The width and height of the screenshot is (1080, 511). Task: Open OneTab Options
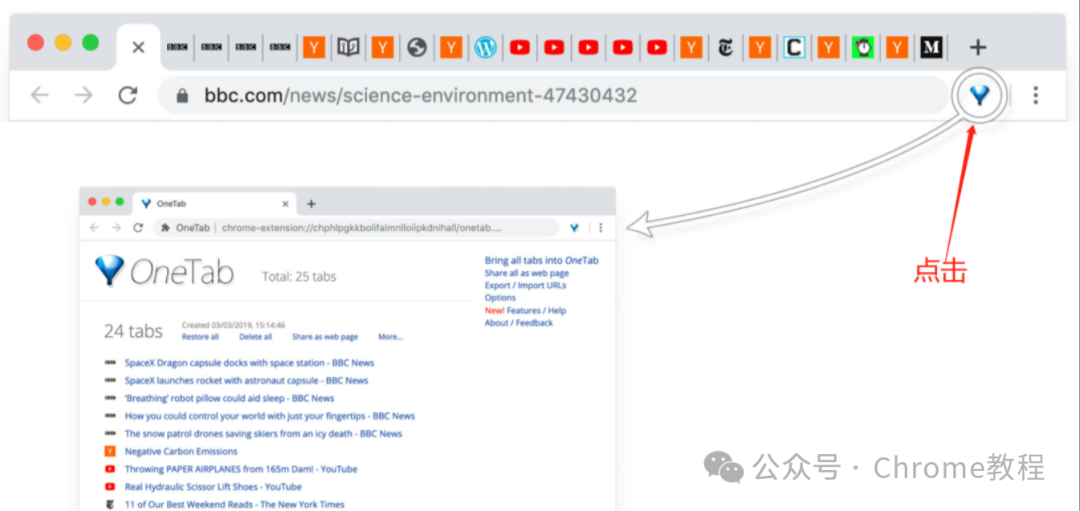tap(500, 298)
